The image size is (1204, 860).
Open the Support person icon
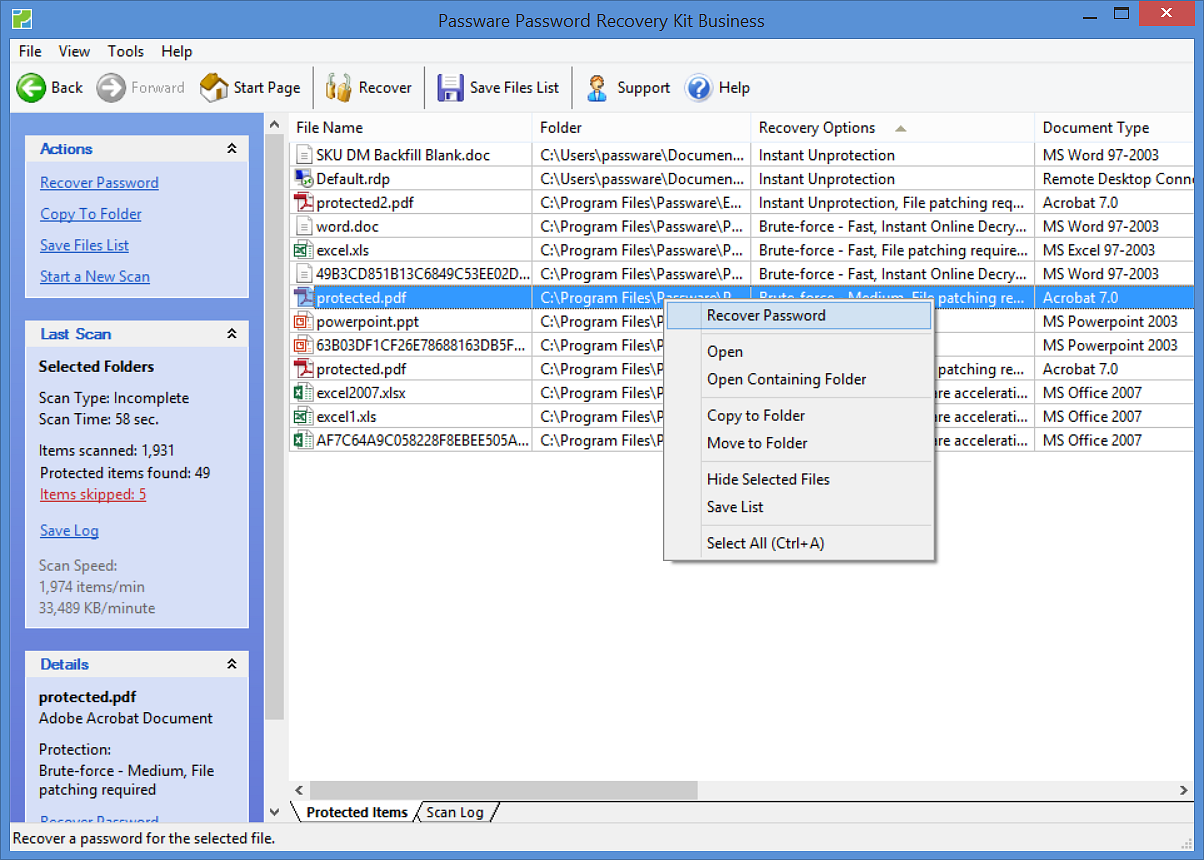click(x=597, y=88)
